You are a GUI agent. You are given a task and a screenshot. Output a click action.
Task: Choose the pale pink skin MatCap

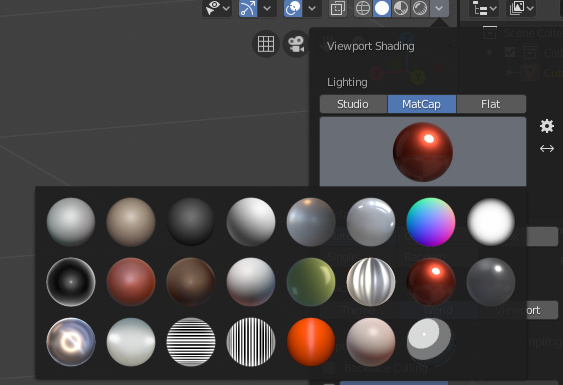[x=371, y=342]
